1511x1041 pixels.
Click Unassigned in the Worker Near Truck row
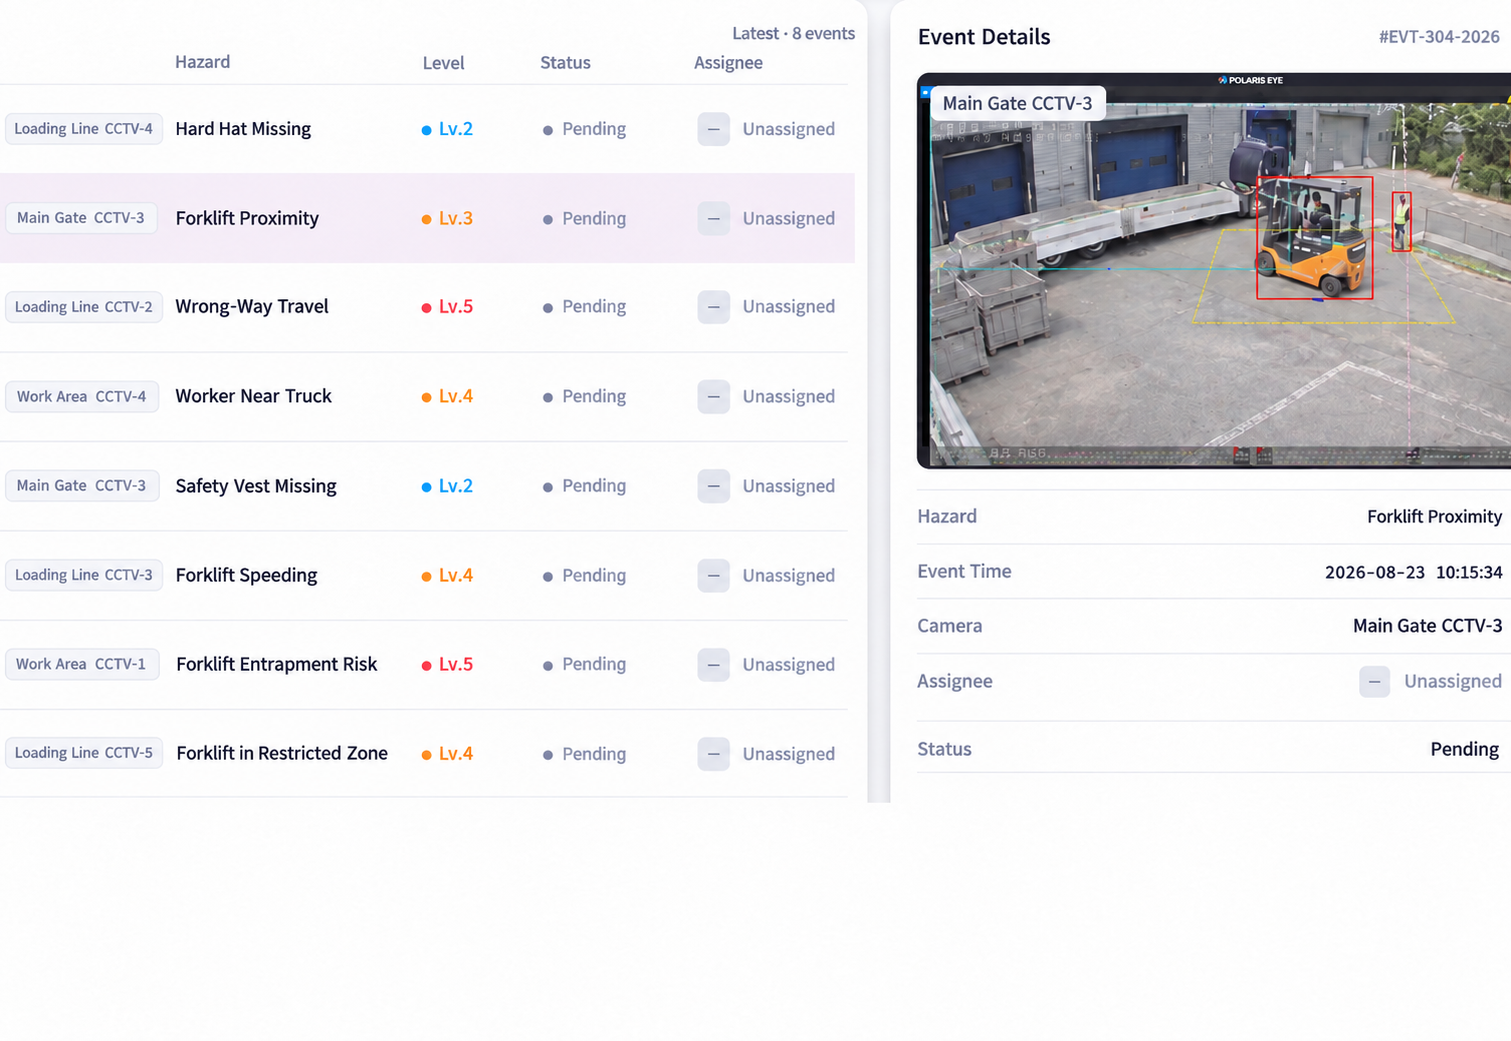pos(788,396)
